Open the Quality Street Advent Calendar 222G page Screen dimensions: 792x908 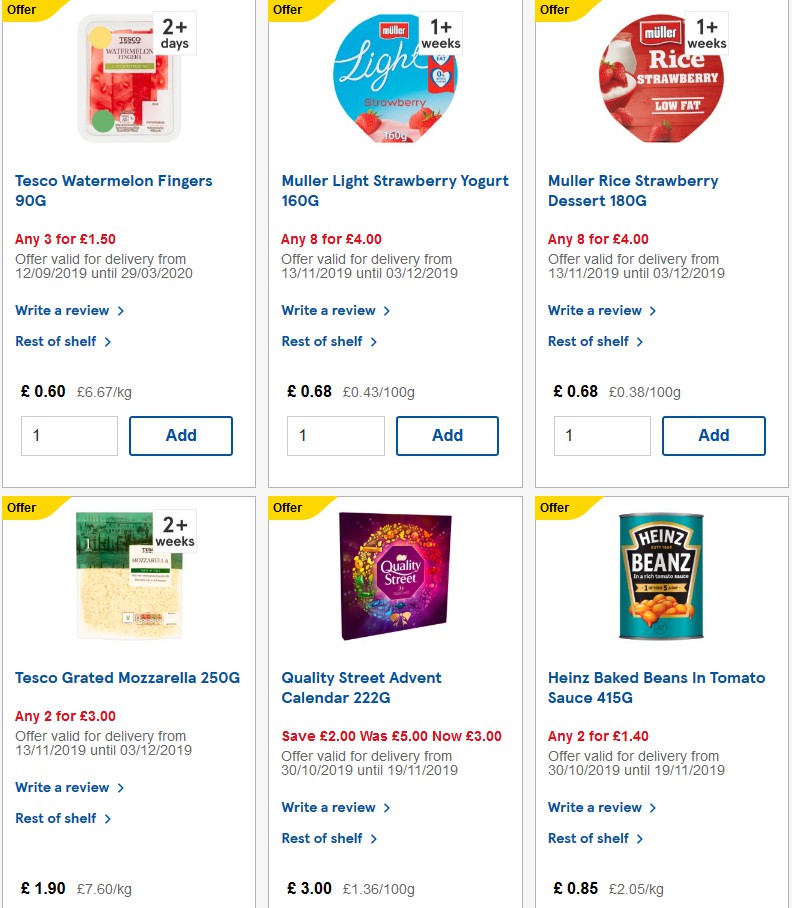point(361,687)
